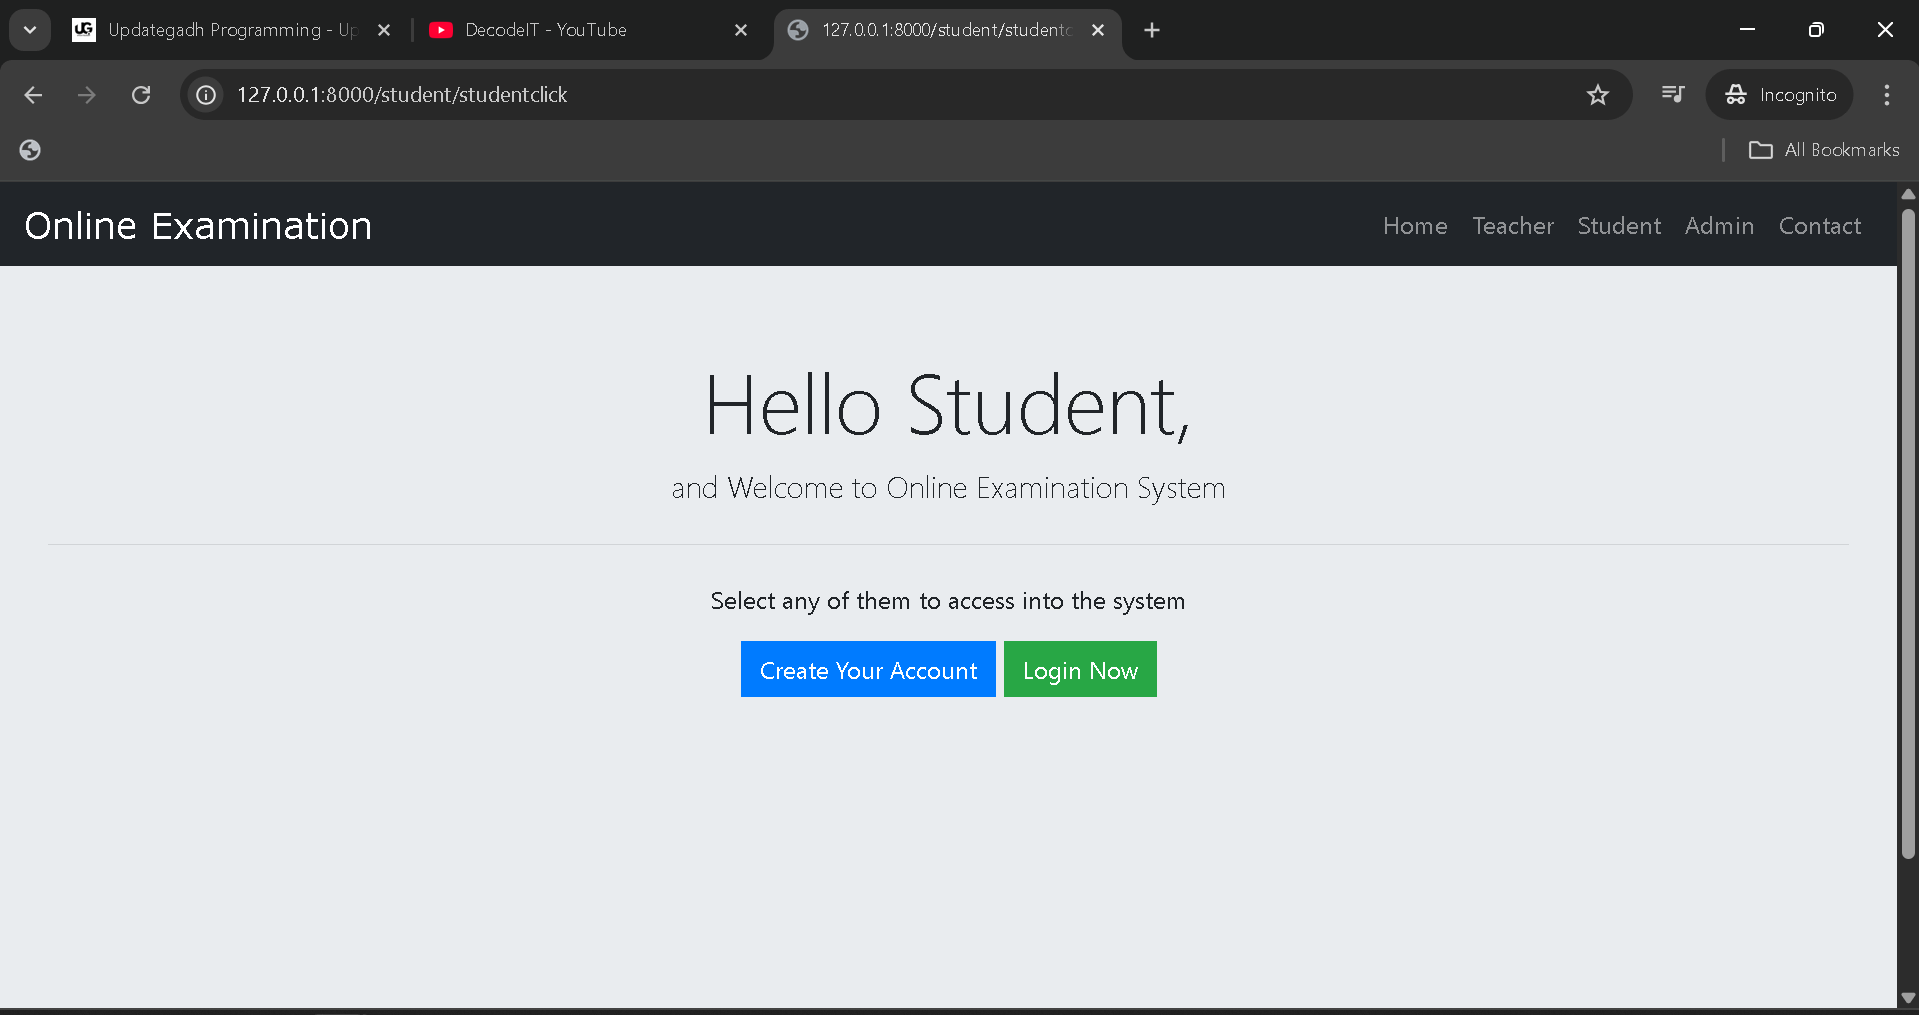This screenshot has width=1919, height=1015.
Task: Click the Incognito mode indicator icon
Action: pos(1736,94)
